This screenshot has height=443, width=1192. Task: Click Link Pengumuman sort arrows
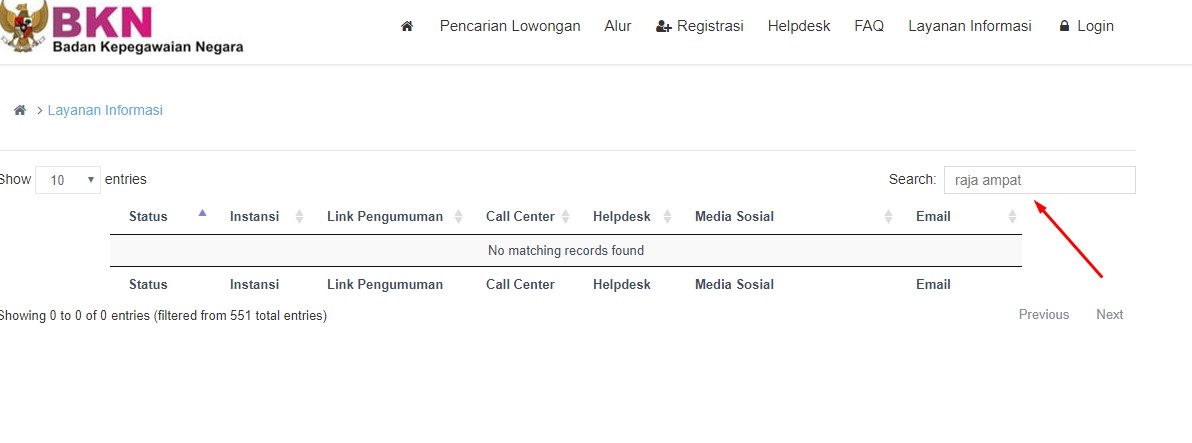pyautogui.click(x=459, y=217)
